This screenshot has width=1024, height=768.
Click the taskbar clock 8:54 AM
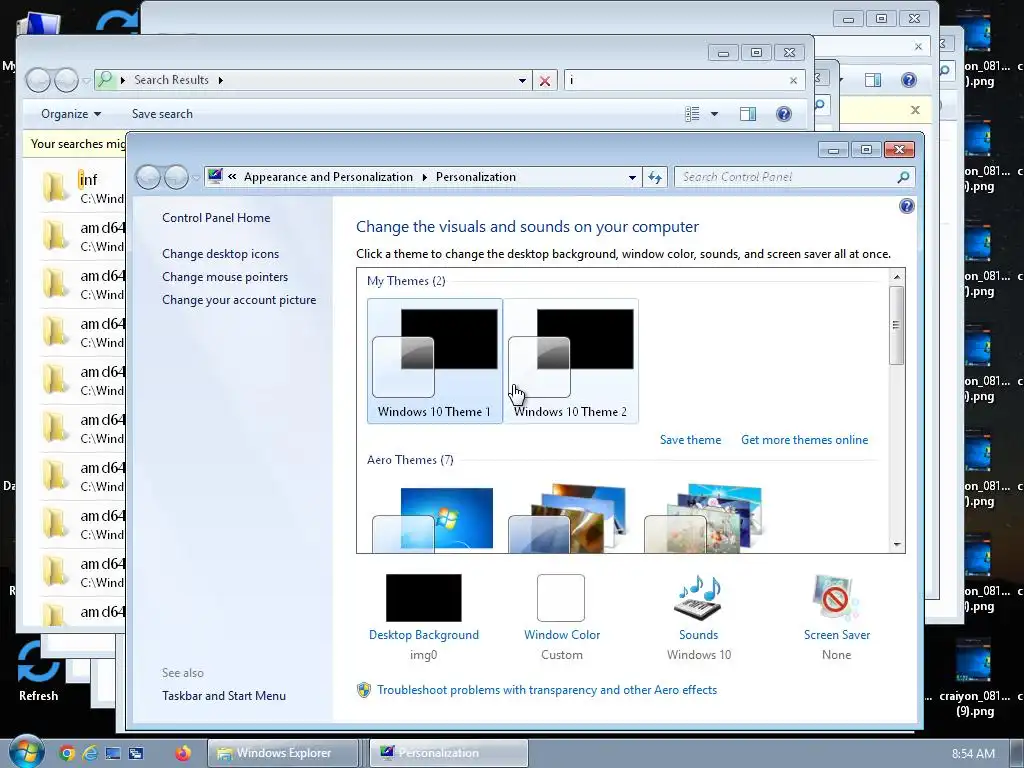coord(973,754)
